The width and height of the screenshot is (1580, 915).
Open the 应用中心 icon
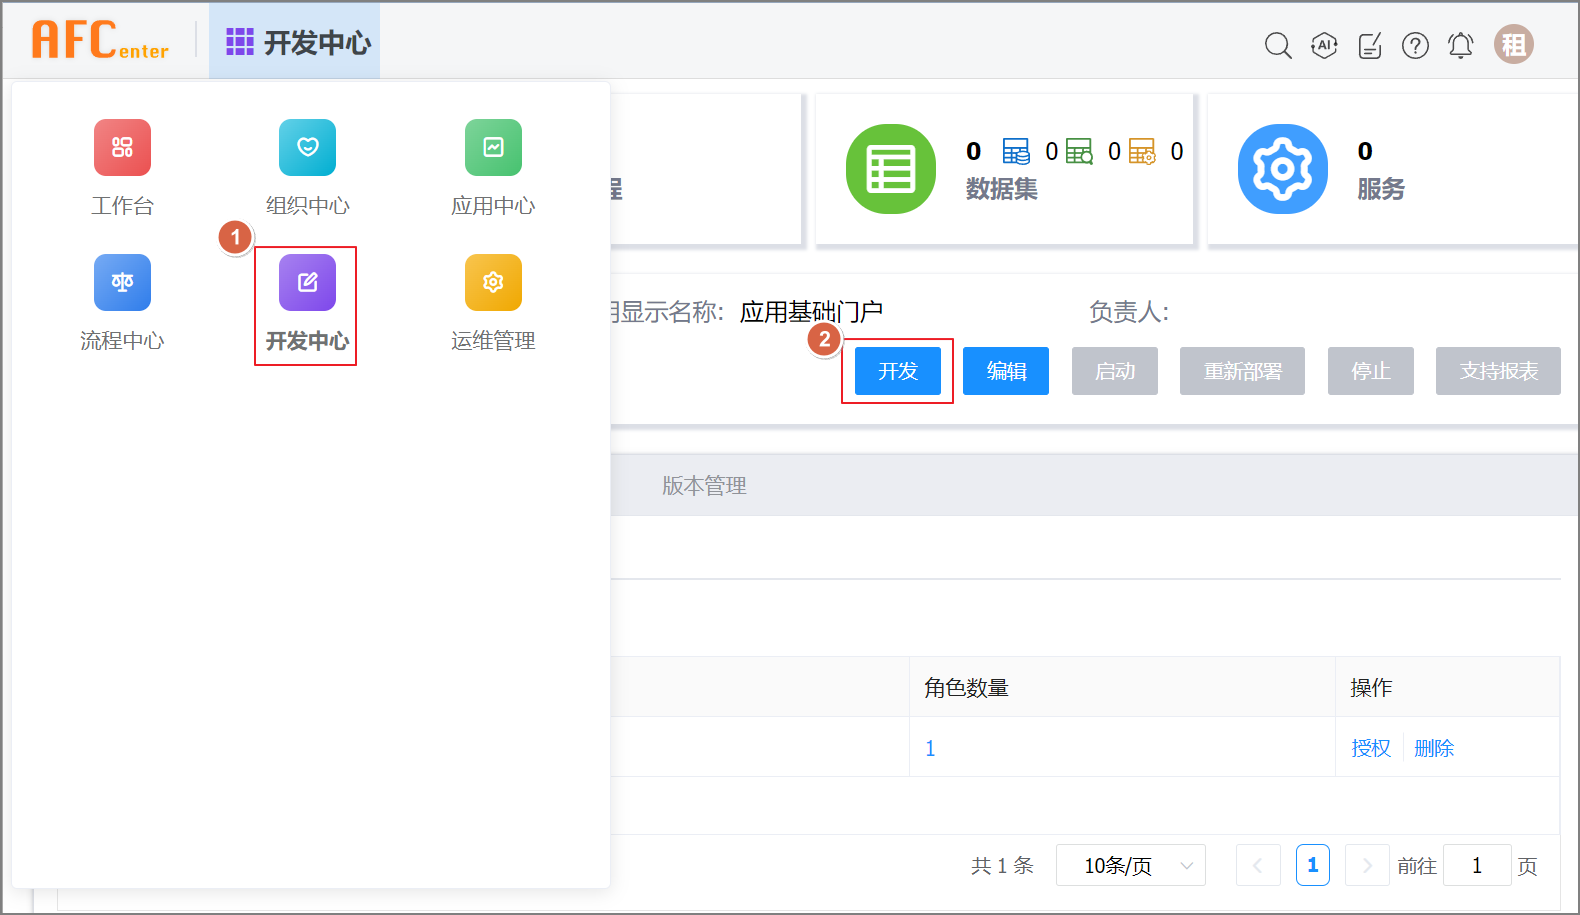click(493, 148)
